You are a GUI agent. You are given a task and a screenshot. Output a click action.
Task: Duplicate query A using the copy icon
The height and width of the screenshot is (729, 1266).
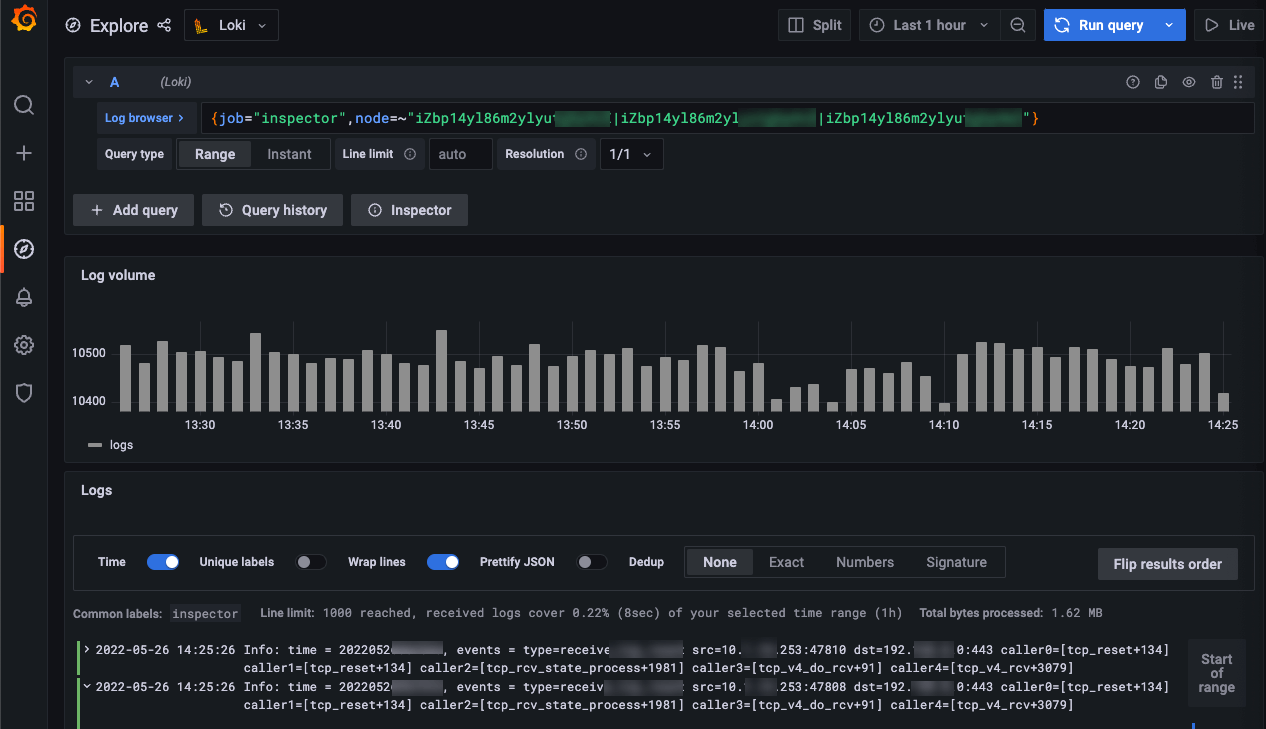1161,83
